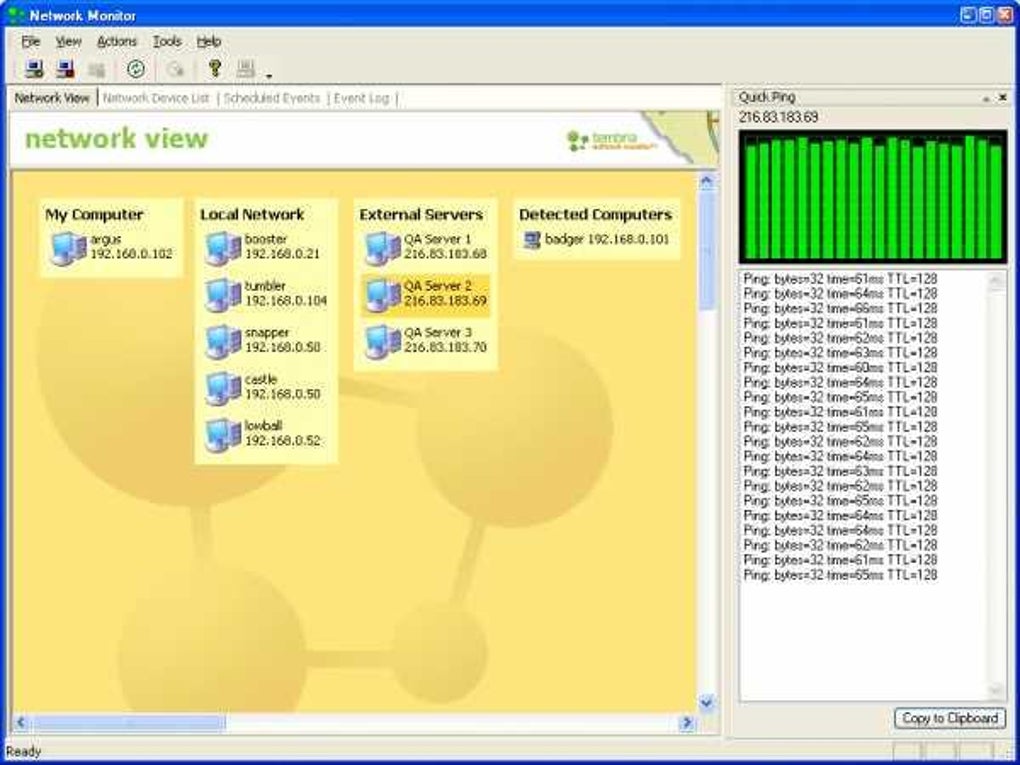This screenshot has height=765, width=1020.
Task: Click the snapper label text
Action: point(267,332)
